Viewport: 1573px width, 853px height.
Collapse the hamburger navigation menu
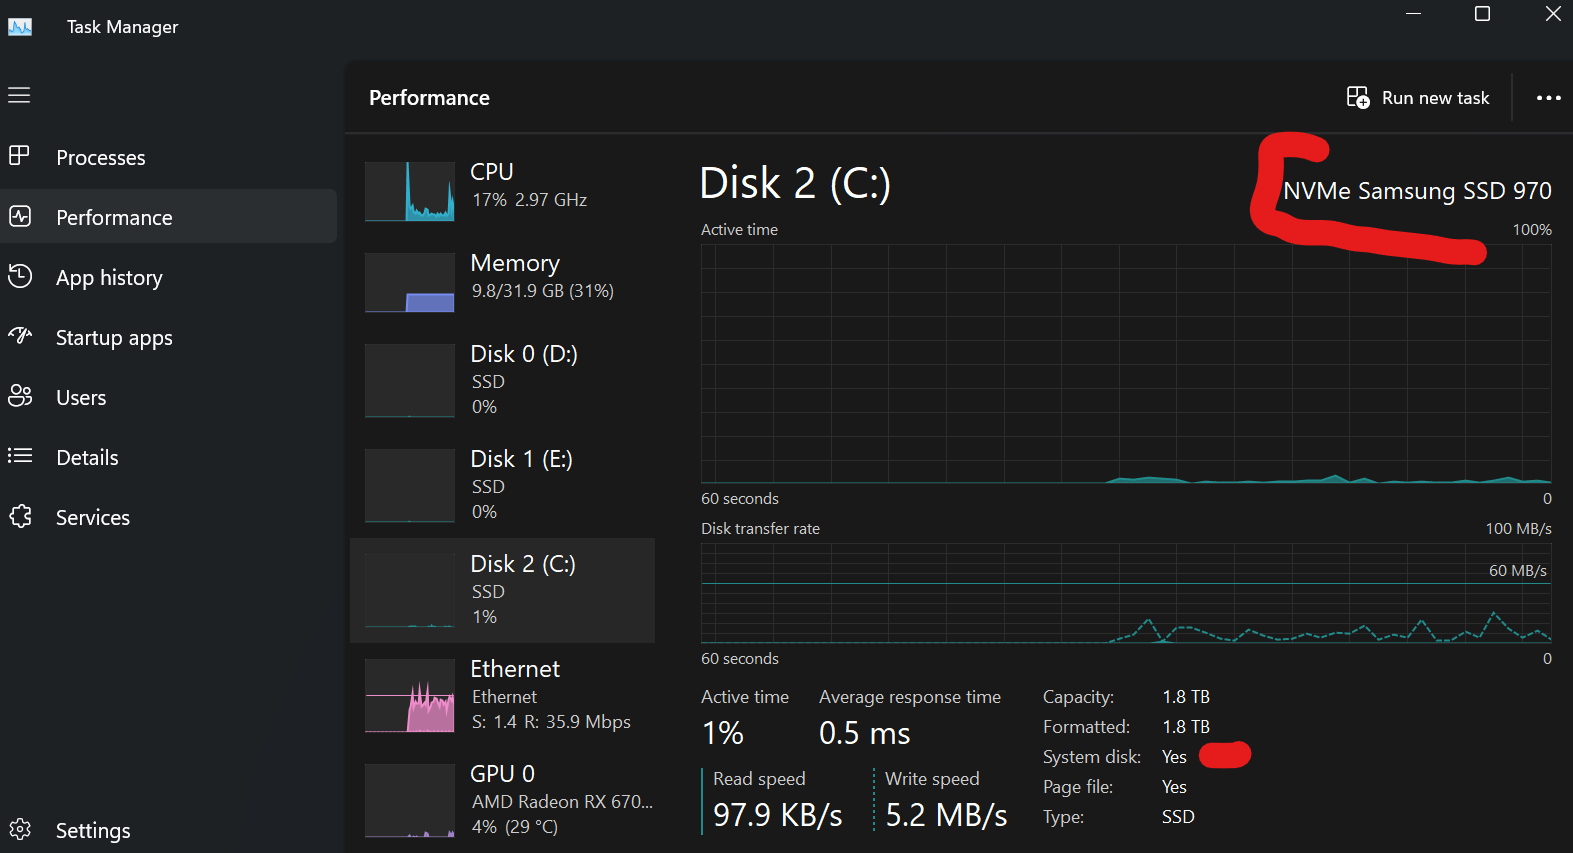coord(19,95)
